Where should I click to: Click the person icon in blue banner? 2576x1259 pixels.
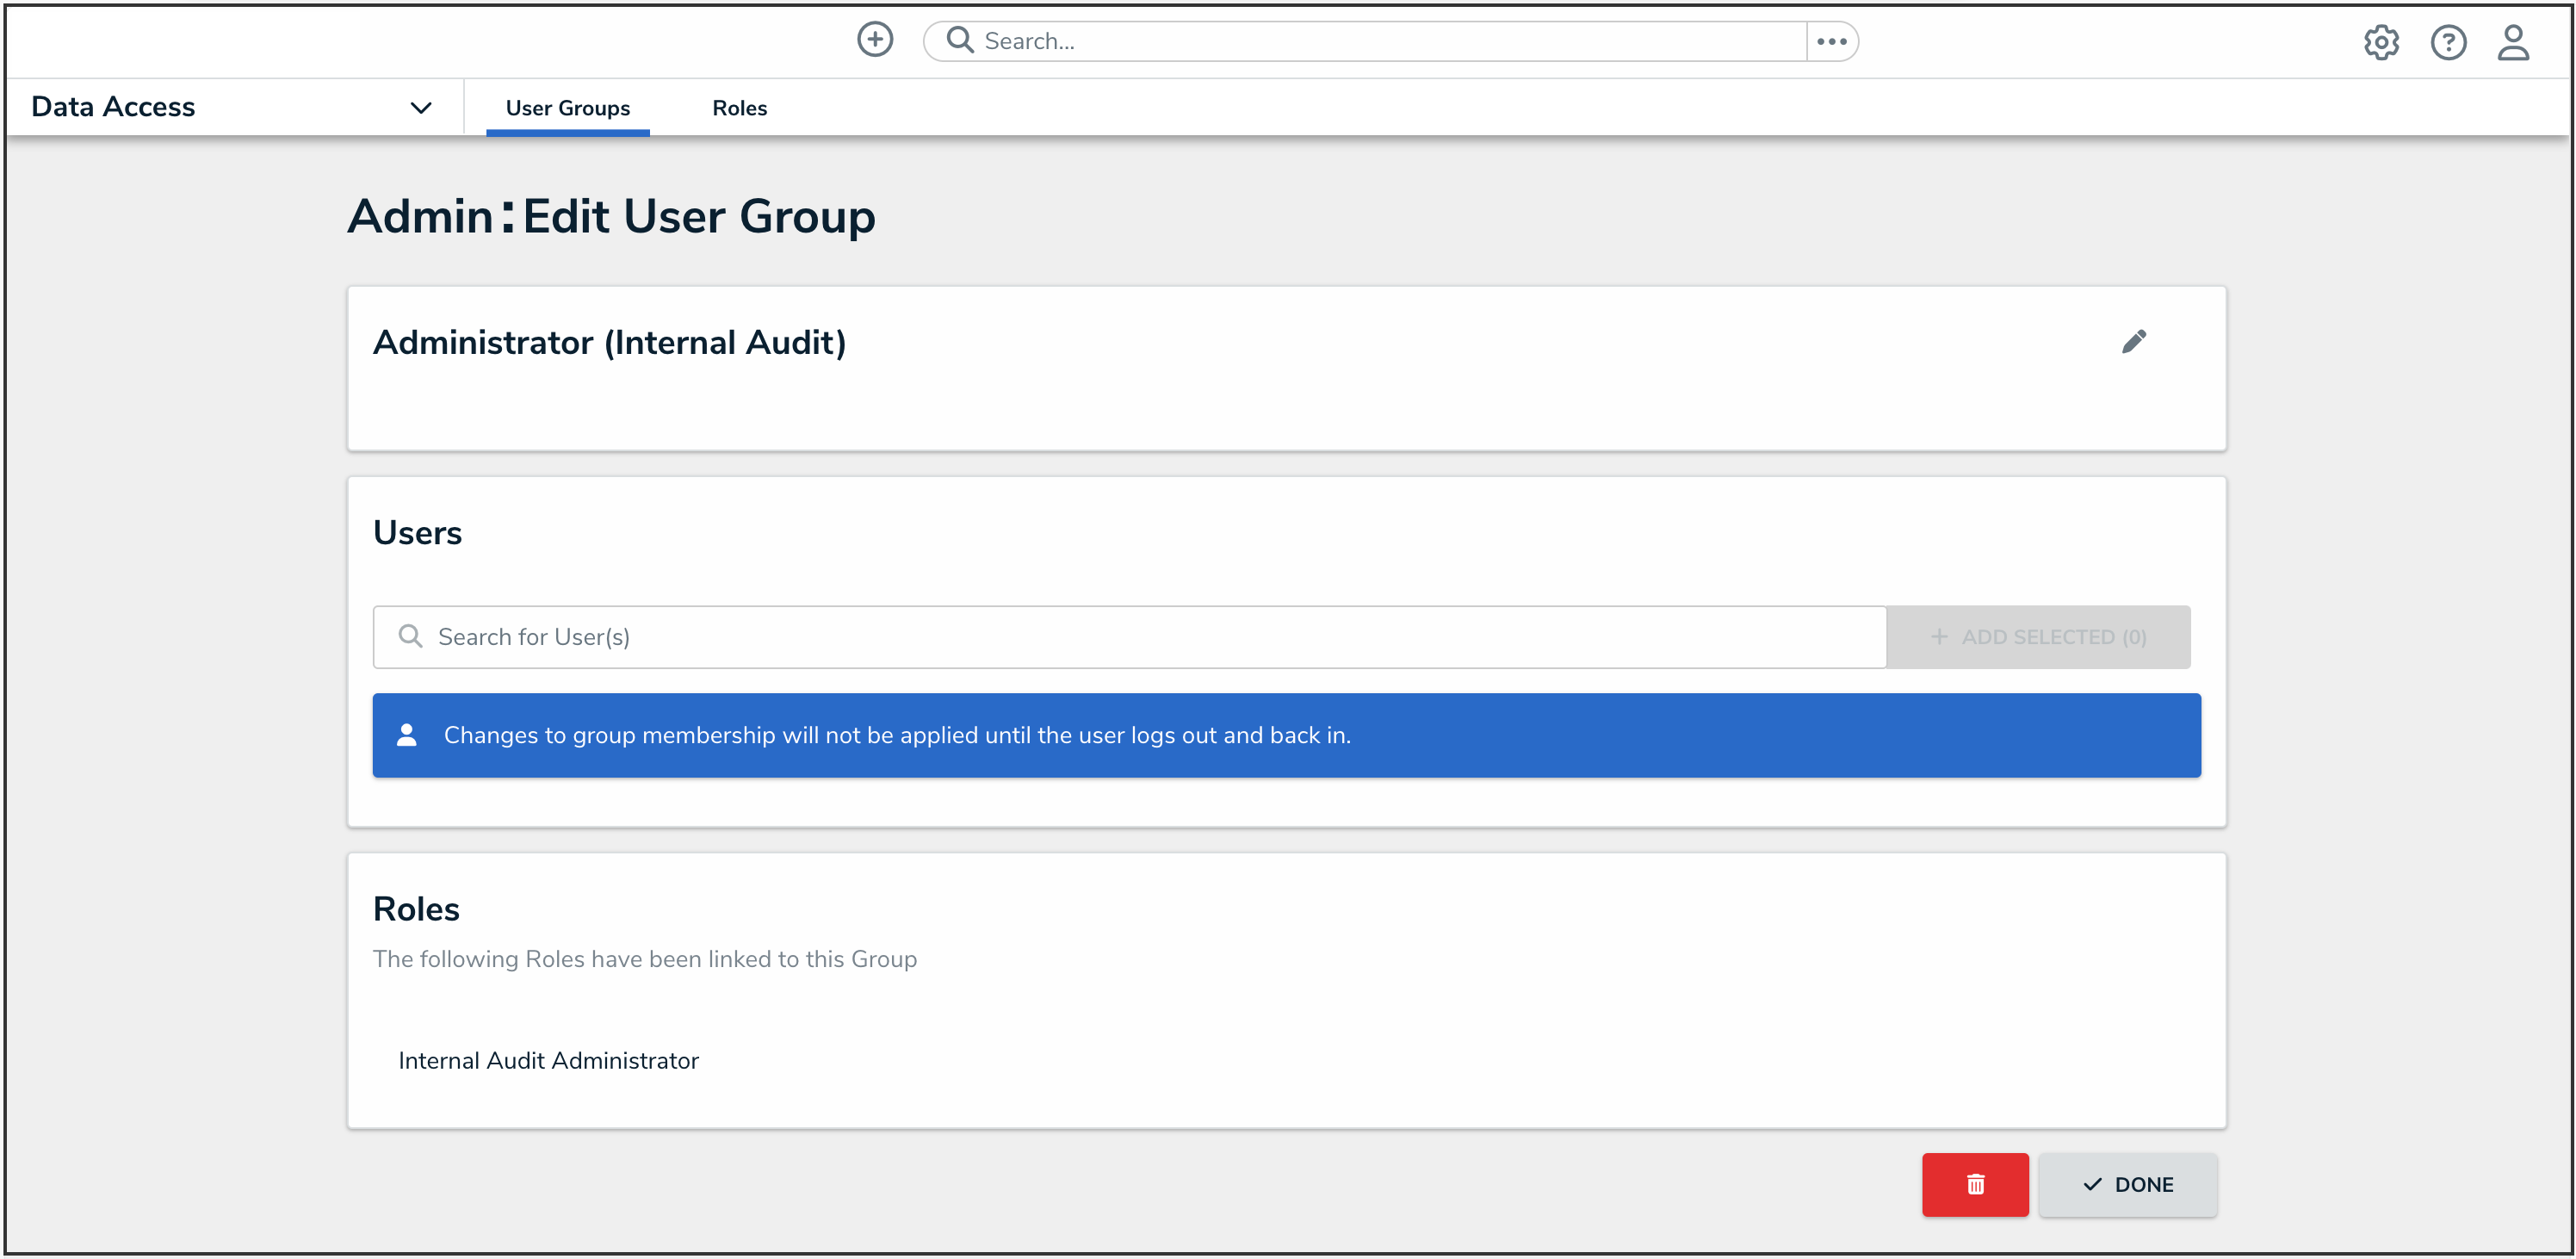tap(407, 735)
